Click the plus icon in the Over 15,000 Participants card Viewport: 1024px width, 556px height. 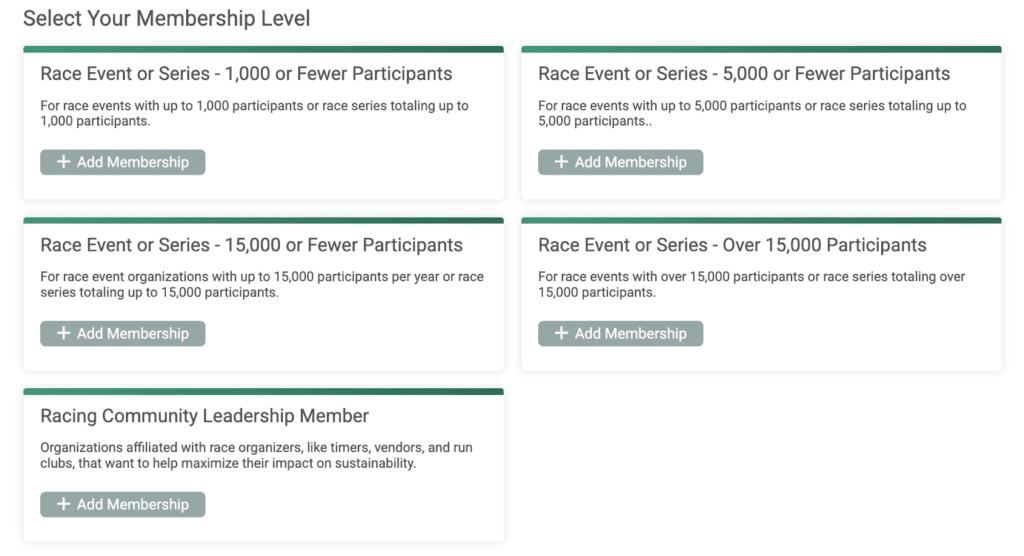561,333
